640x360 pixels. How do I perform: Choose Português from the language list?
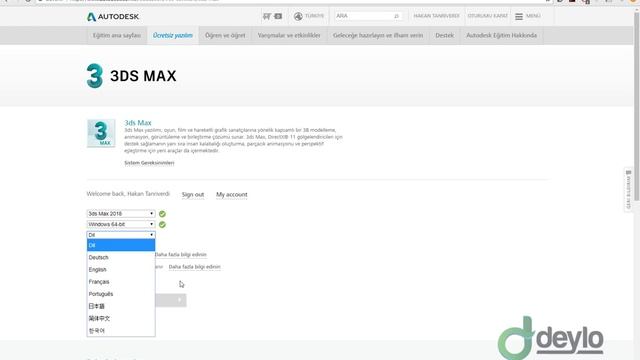pos(121,294)
